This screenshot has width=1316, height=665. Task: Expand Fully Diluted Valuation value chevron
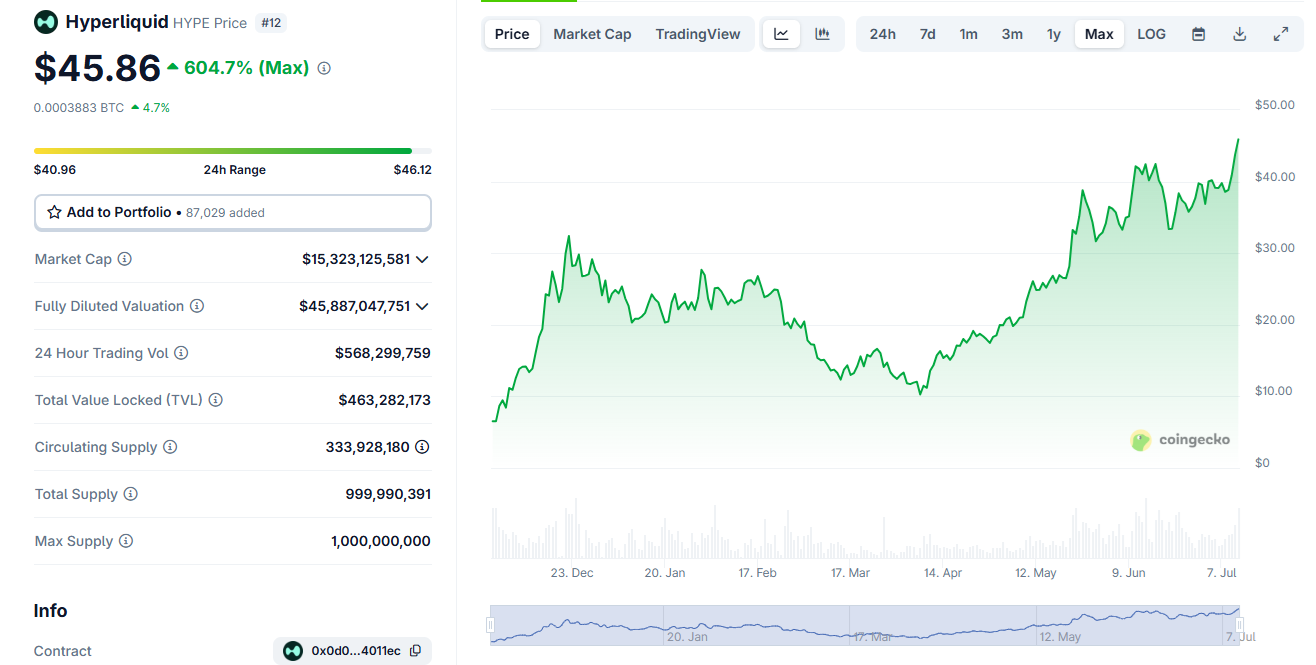[422, 306]
